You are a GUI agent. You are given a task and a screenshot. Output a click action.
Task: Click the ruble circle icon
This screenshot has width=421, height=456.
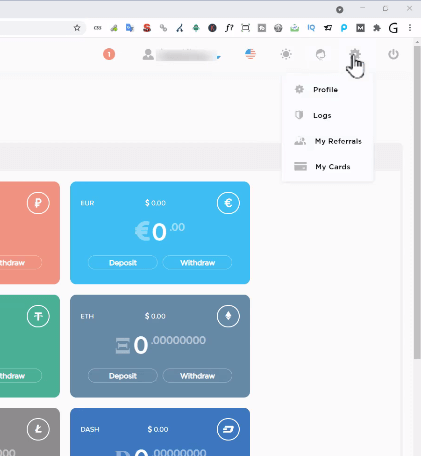[x=38, y=203]
